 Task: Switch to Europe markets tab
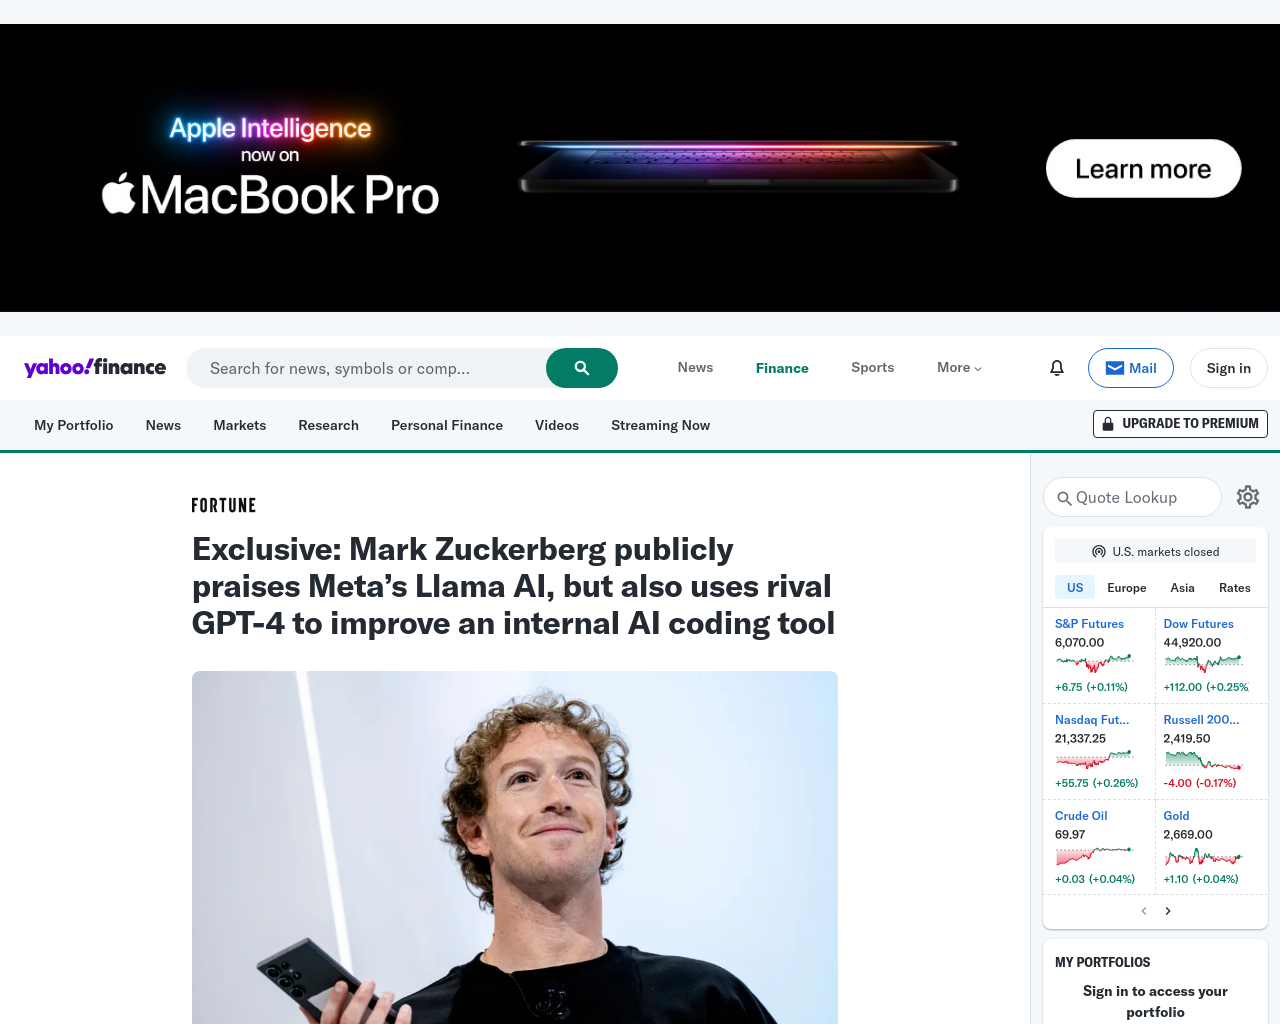[1127, 588]
